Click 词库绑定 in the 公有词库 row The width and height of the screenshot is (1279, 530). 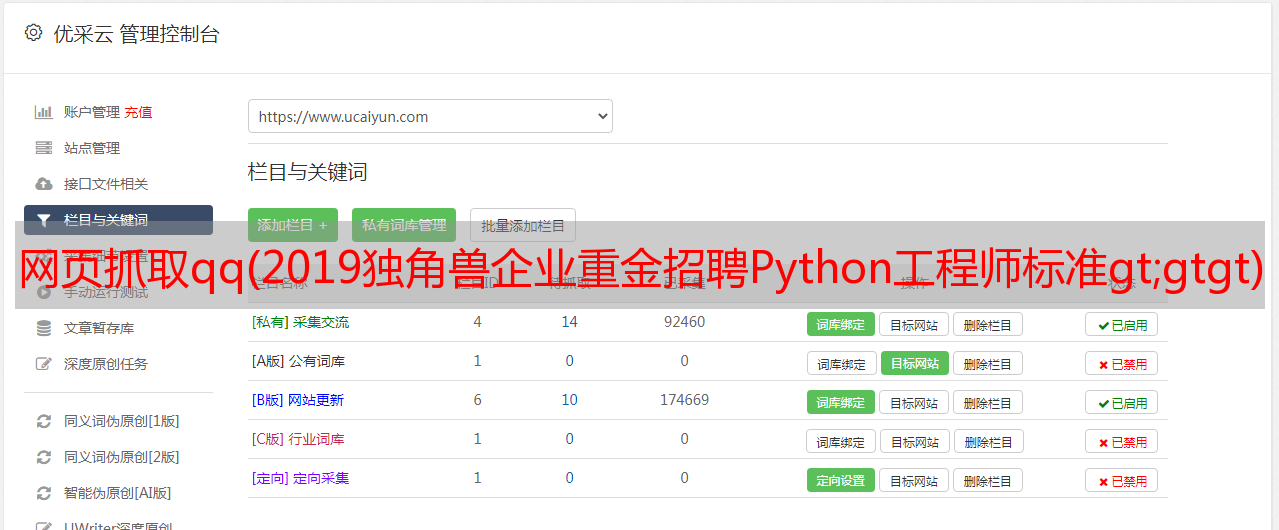click(x=842, y=363)
